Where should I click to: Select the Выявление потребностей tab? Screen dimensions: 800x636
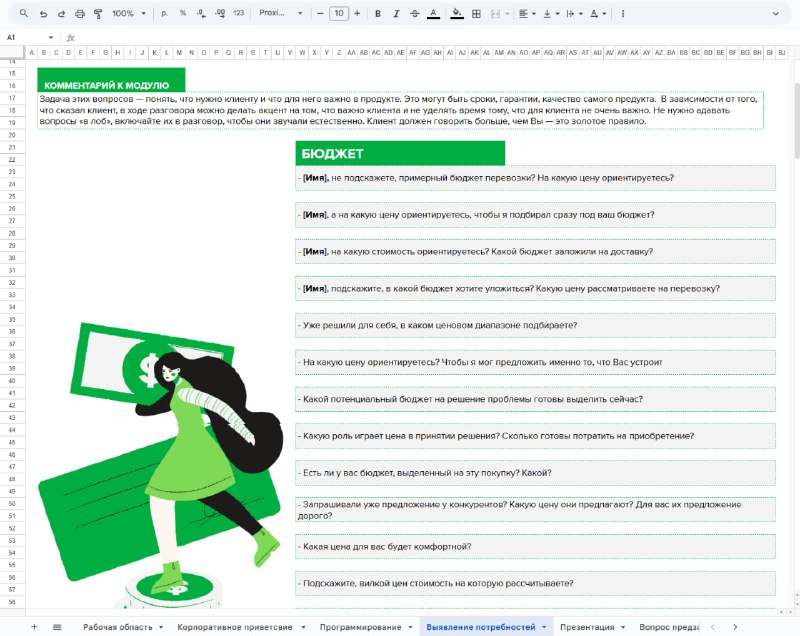pos(481,627)
